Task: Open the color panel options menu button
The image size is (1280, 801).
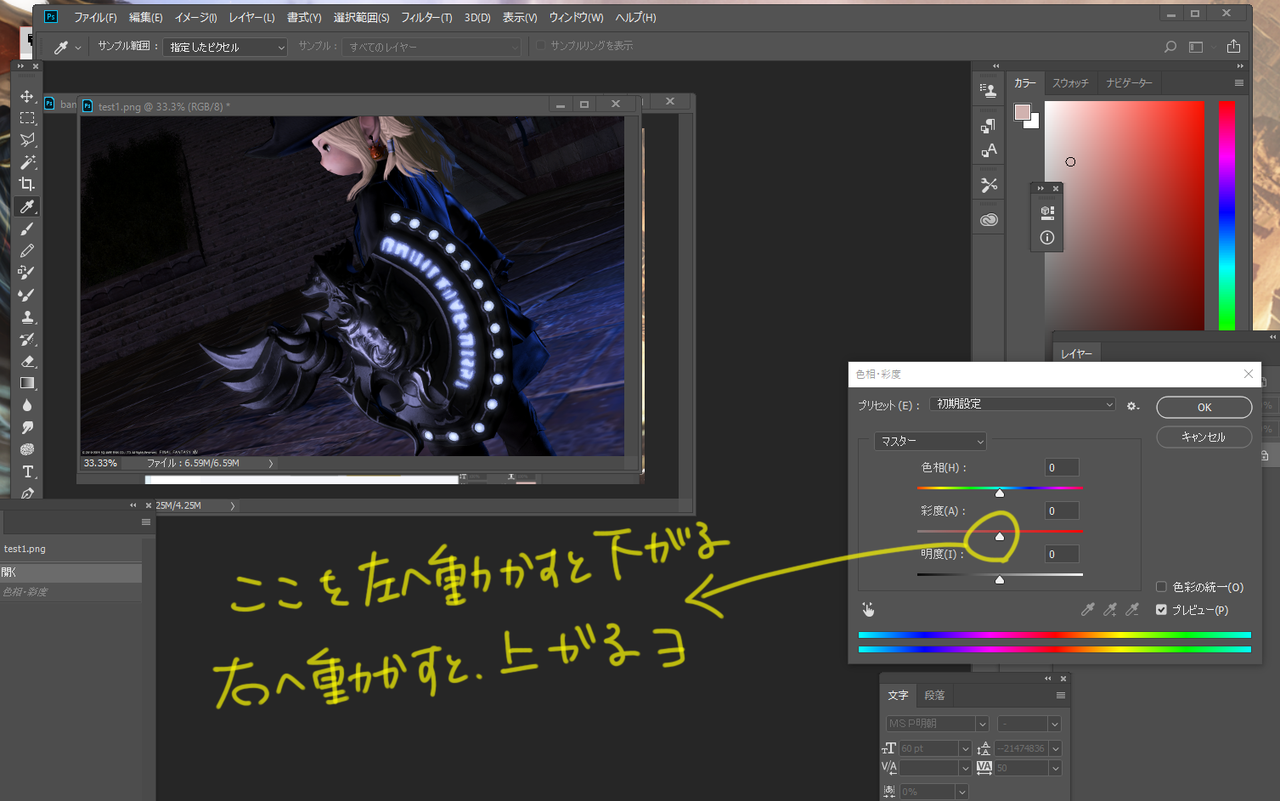Action: tap(1239, 83)
